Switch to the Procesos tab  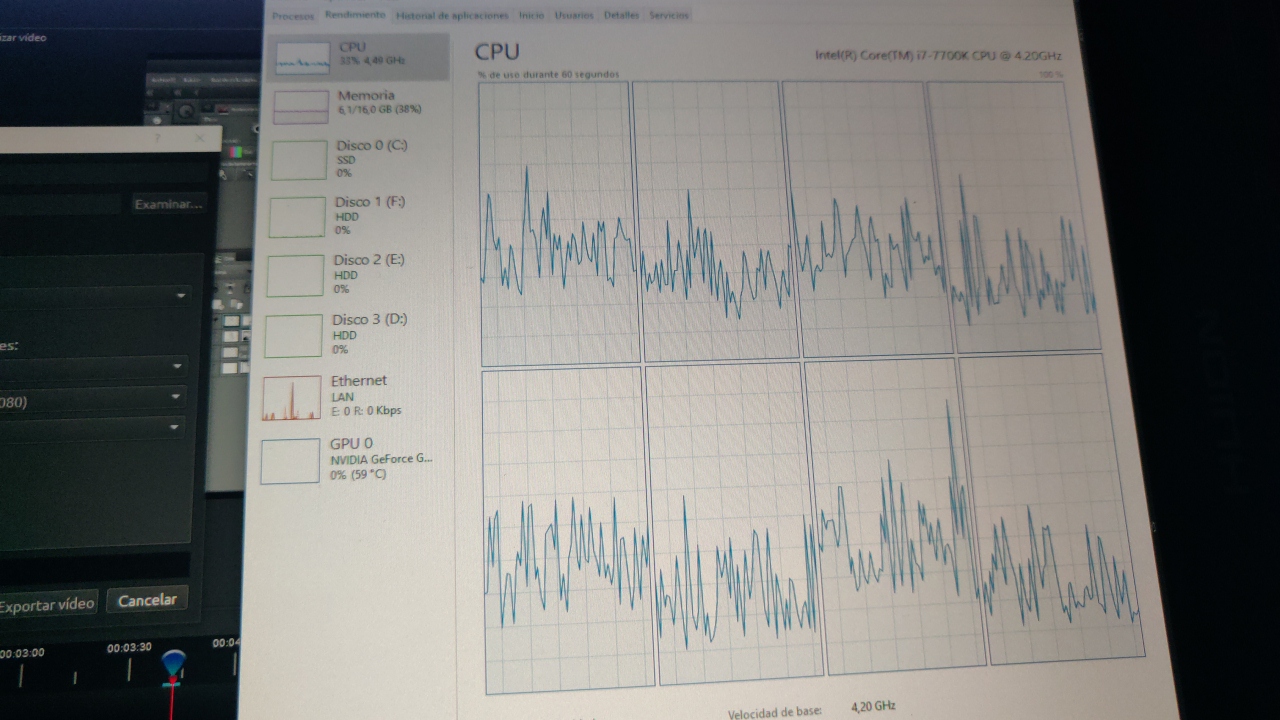coord(293,16)
